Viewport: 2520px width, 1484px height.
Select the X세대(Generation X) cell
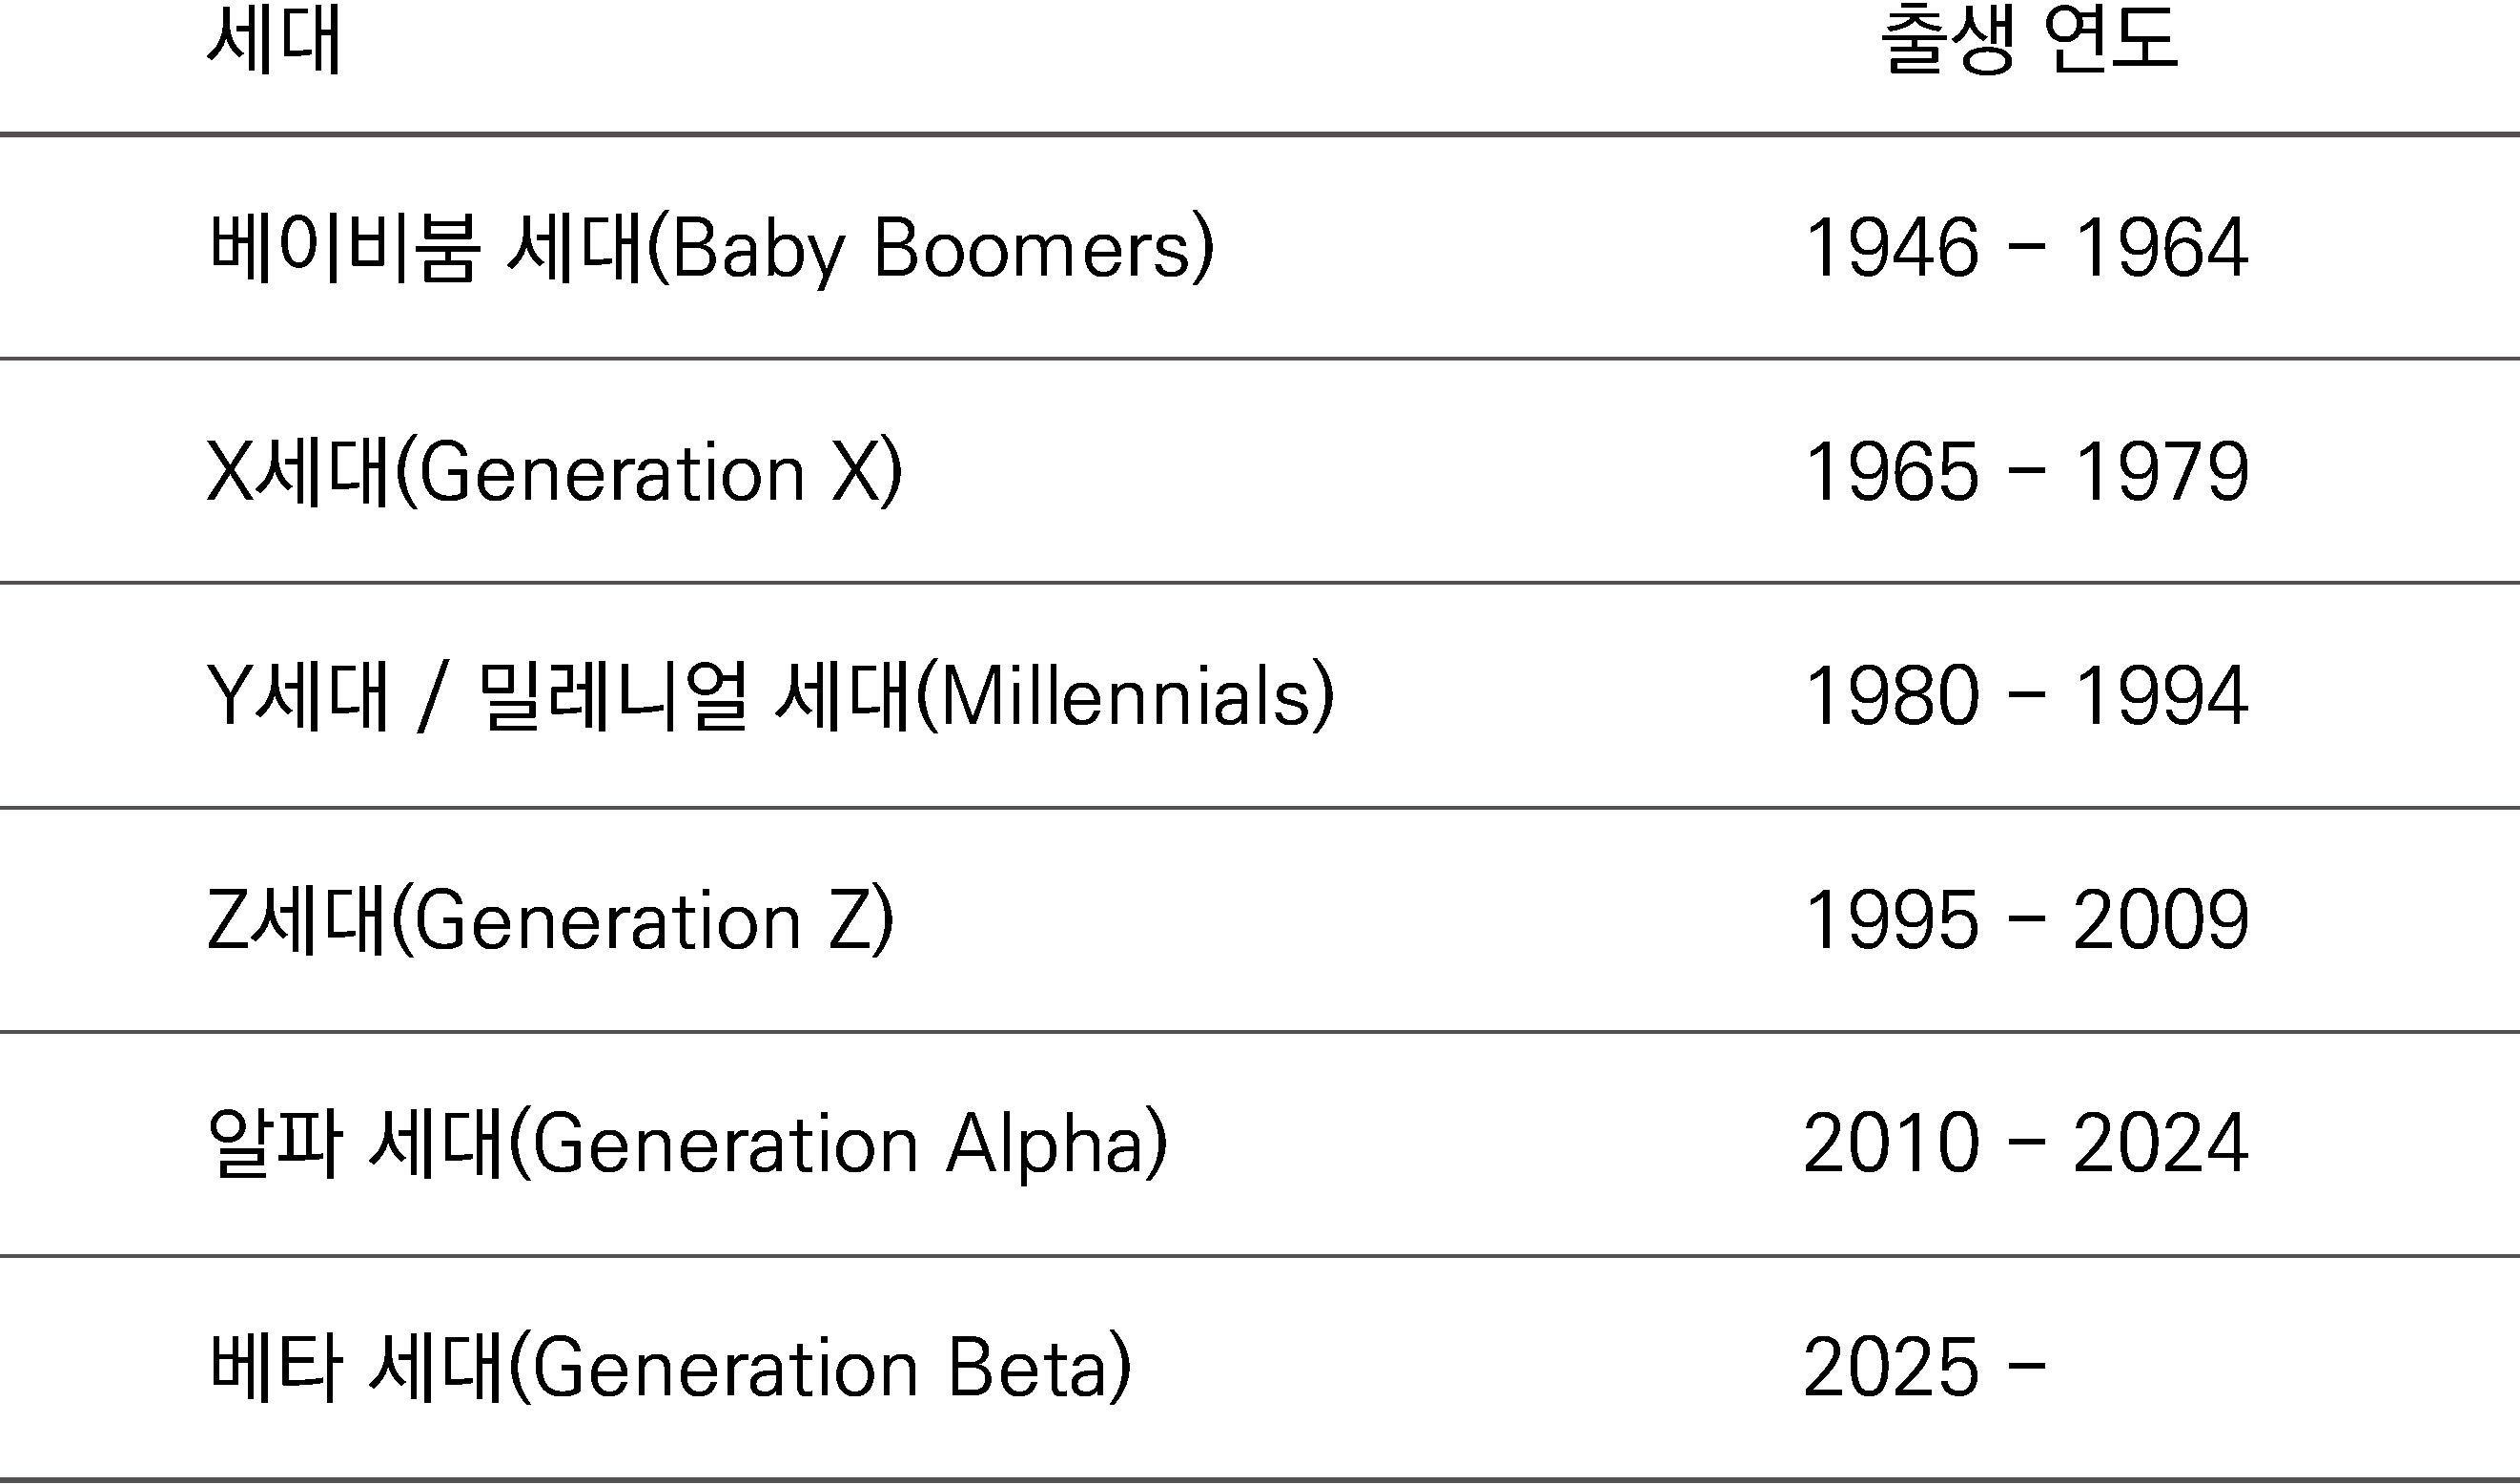coord(555,471)
